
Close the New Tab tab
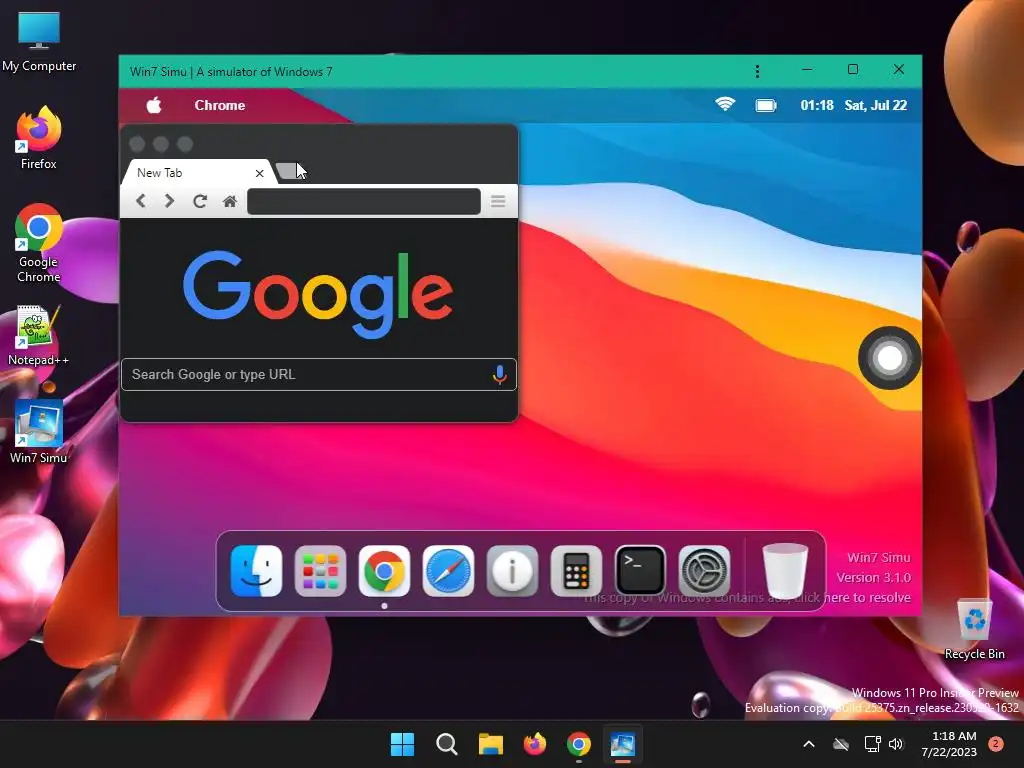point(259,173)
